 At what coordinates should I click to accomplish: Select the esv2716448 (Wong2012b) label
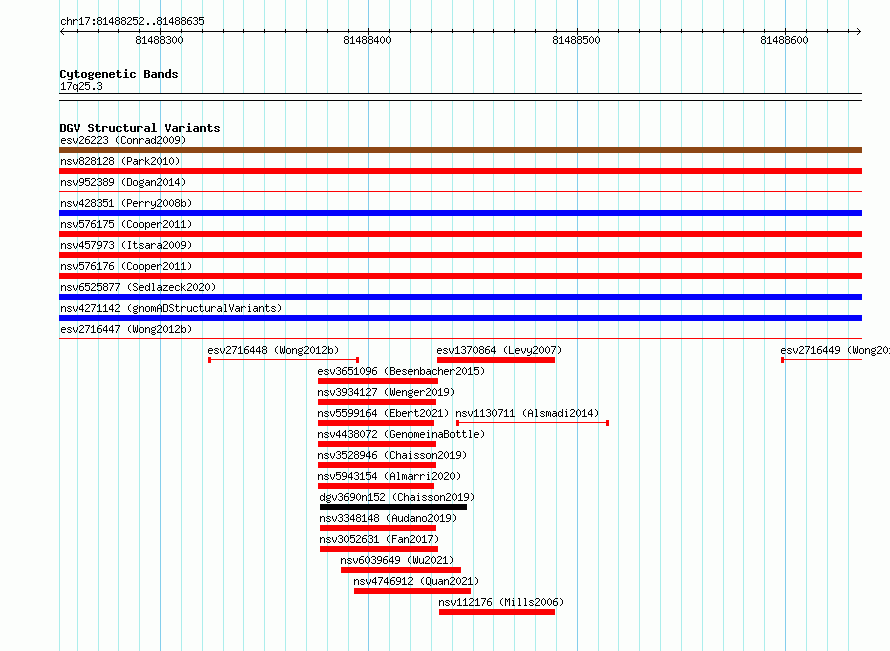point(273,350)
